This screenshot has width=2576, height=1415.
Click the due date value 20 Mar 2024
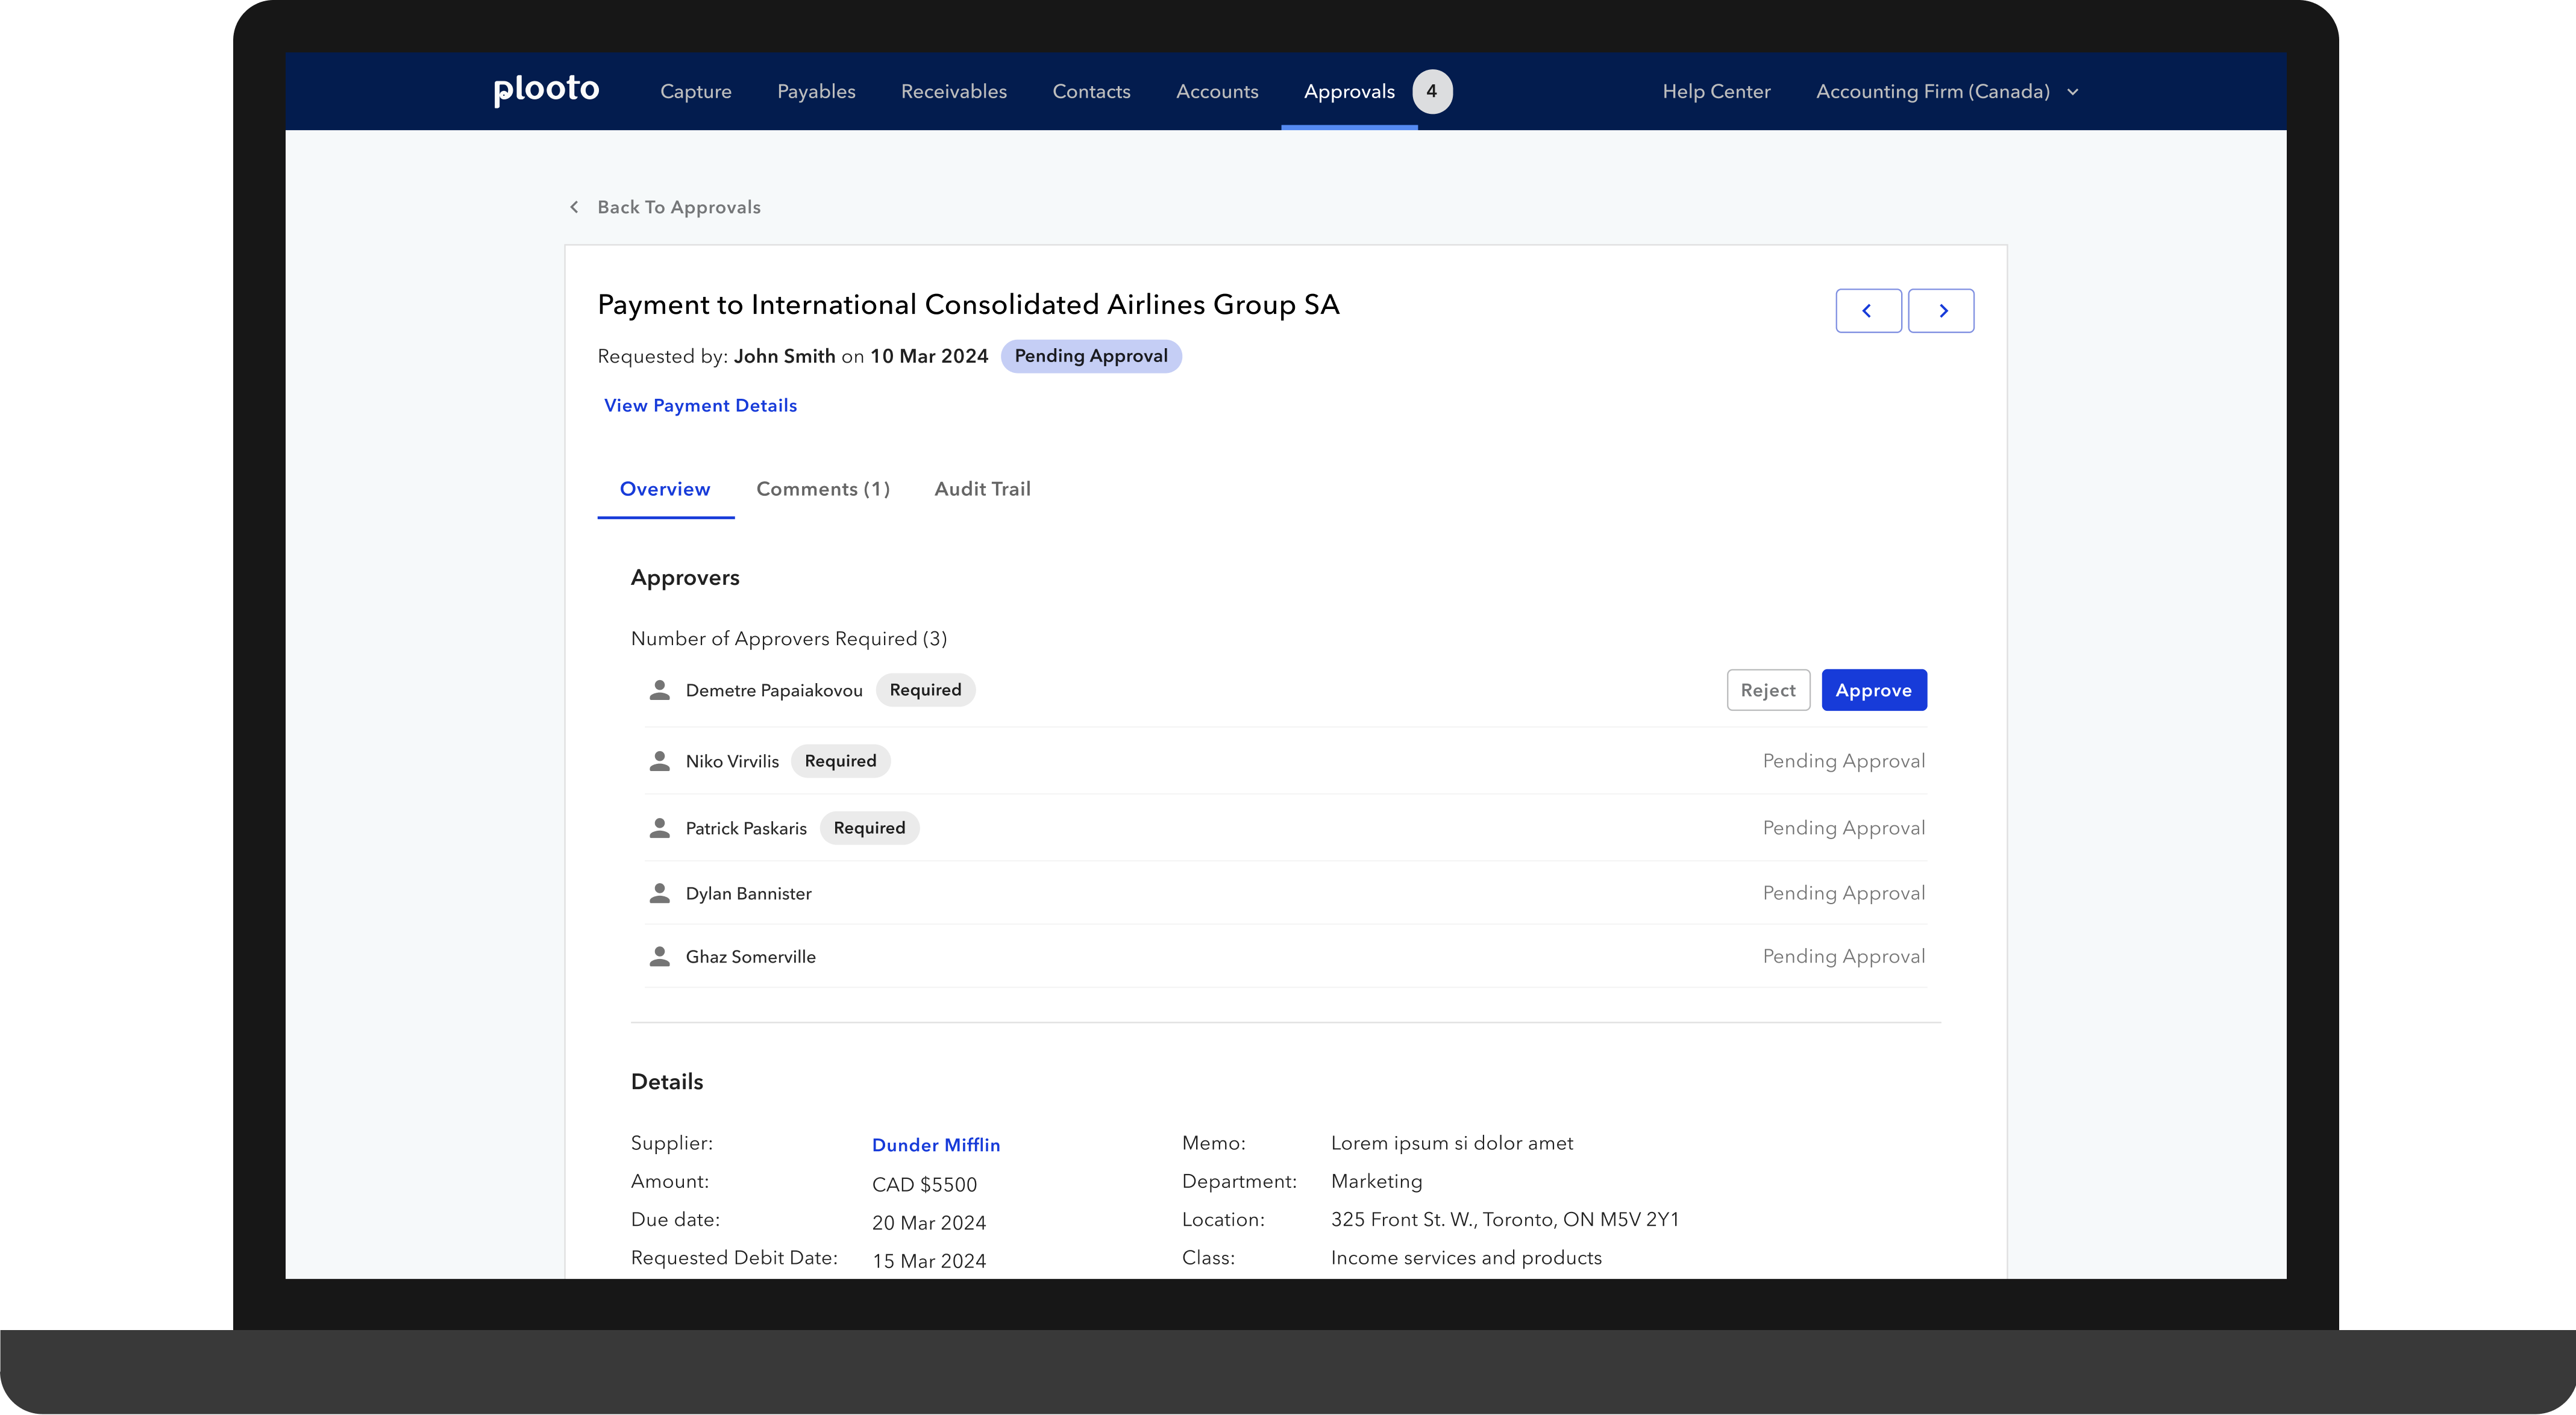[x=929, y=1223]
